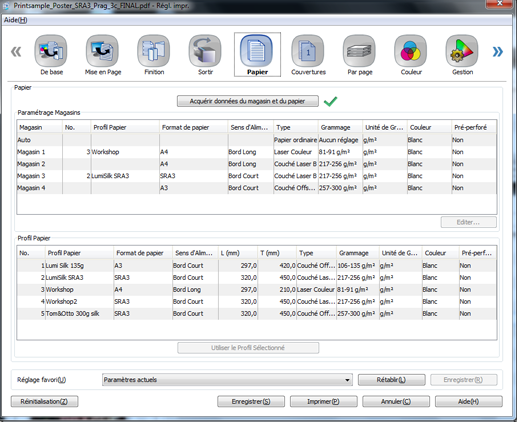Click the Annuler(C) button

(x=396, y=401)
